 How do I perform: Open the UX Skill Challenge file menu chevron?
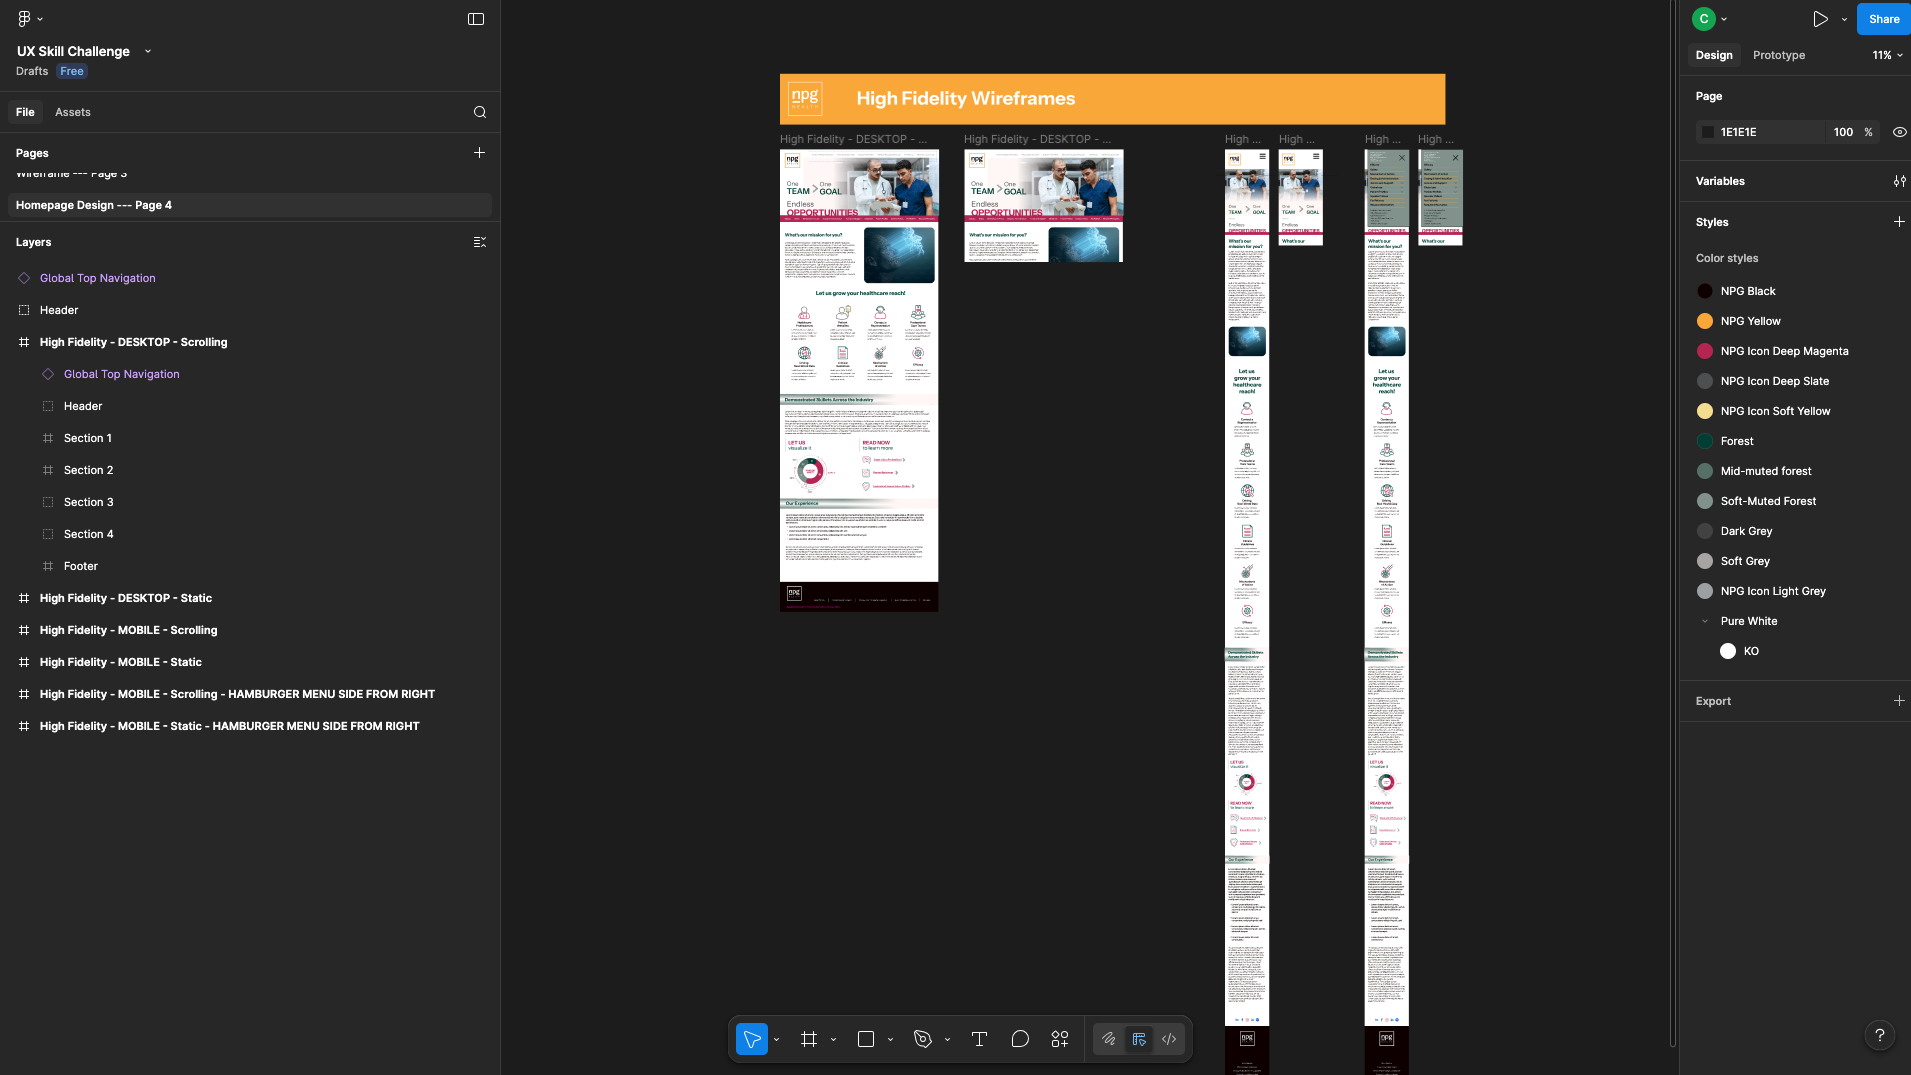point(148,51)
